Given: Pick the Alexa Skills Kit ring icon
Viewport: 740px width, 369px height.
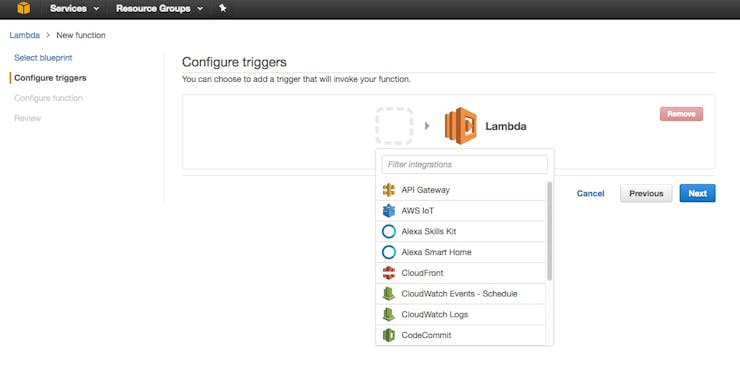Looking at the screenshot, I should click(388, 232).
